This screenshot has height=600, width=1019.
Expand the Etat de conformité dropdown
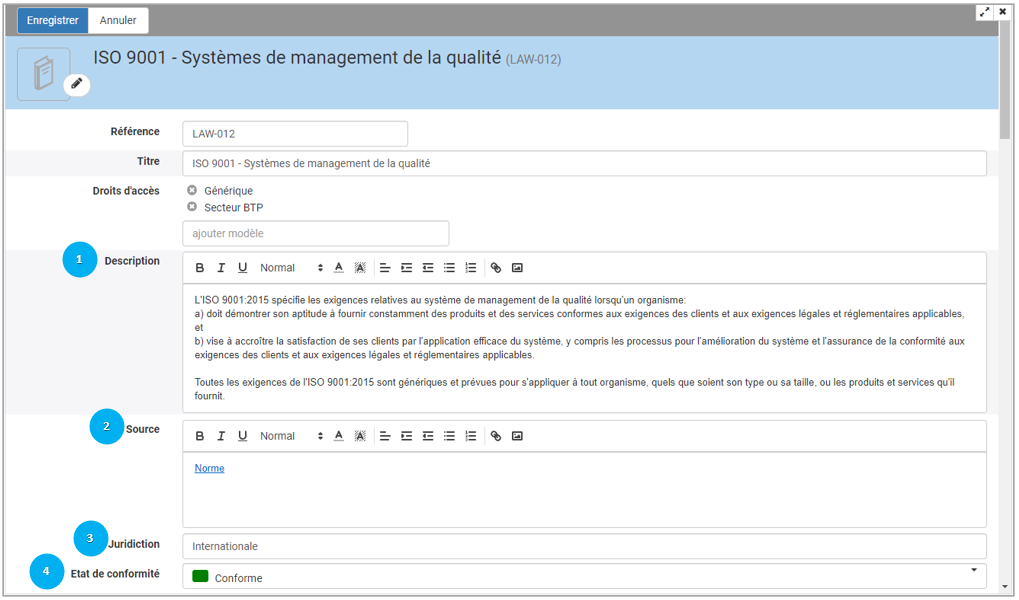pos(973,571)
